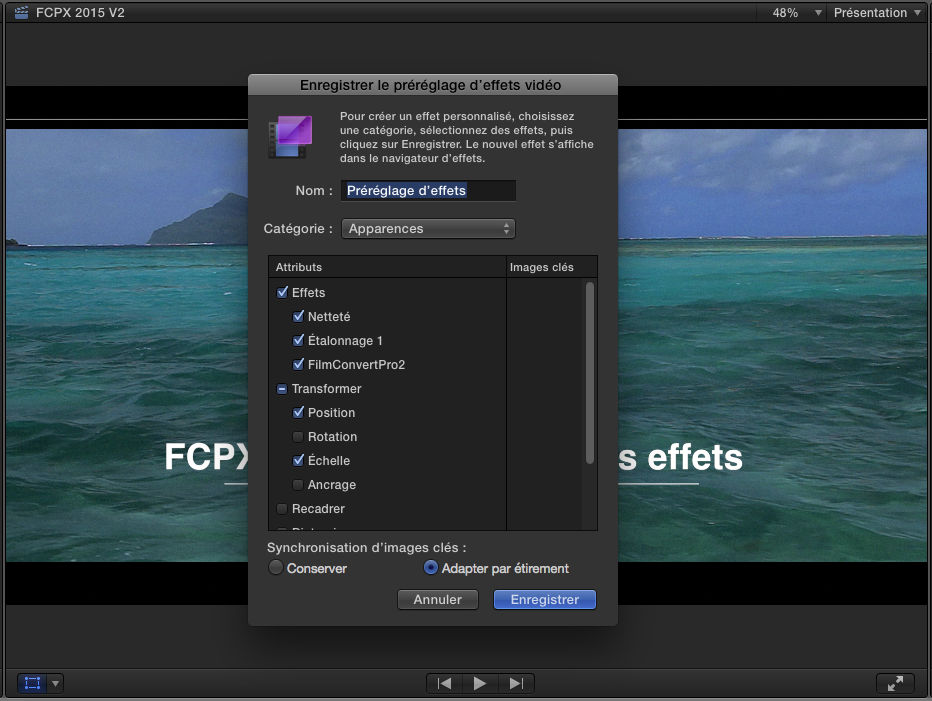Viewport: 932px width, 701px height.
Task: Jump to the next frame
Action: pos(517,683)
